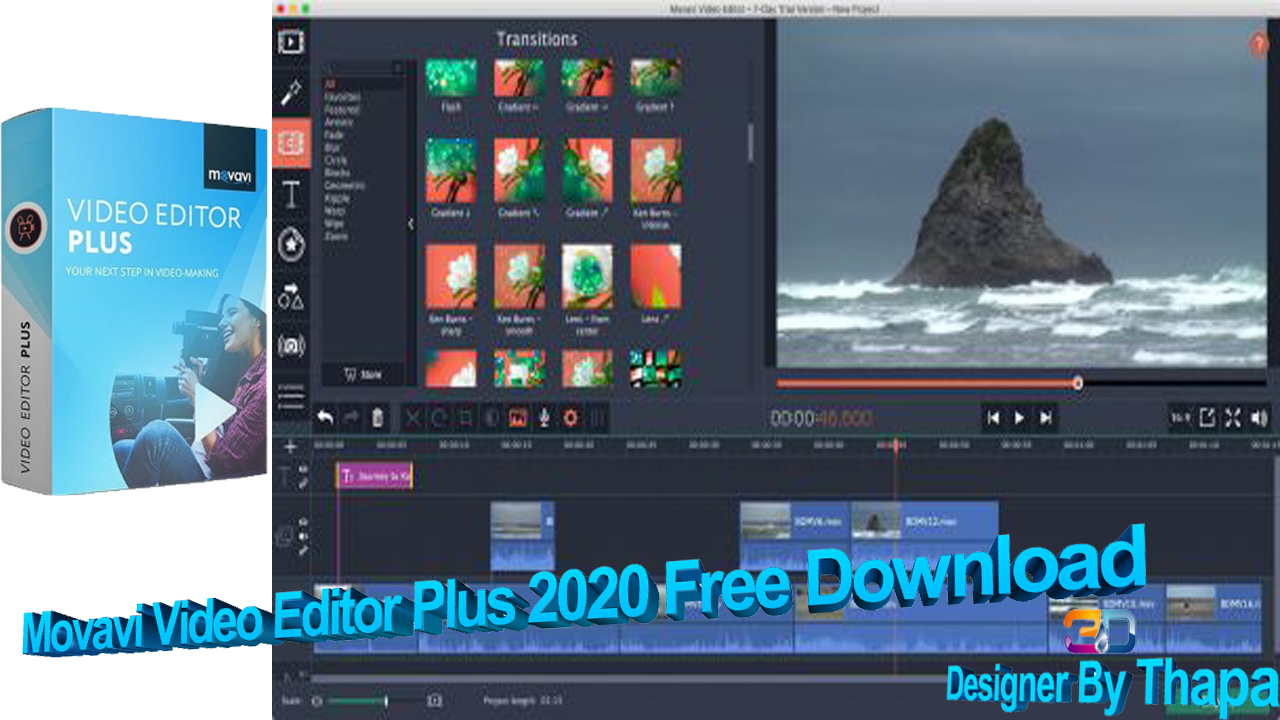The width and height of the screenshot is (1280, 720).
Task: Select the Flash transition thumbnail
Action: [x=451, y=78]
